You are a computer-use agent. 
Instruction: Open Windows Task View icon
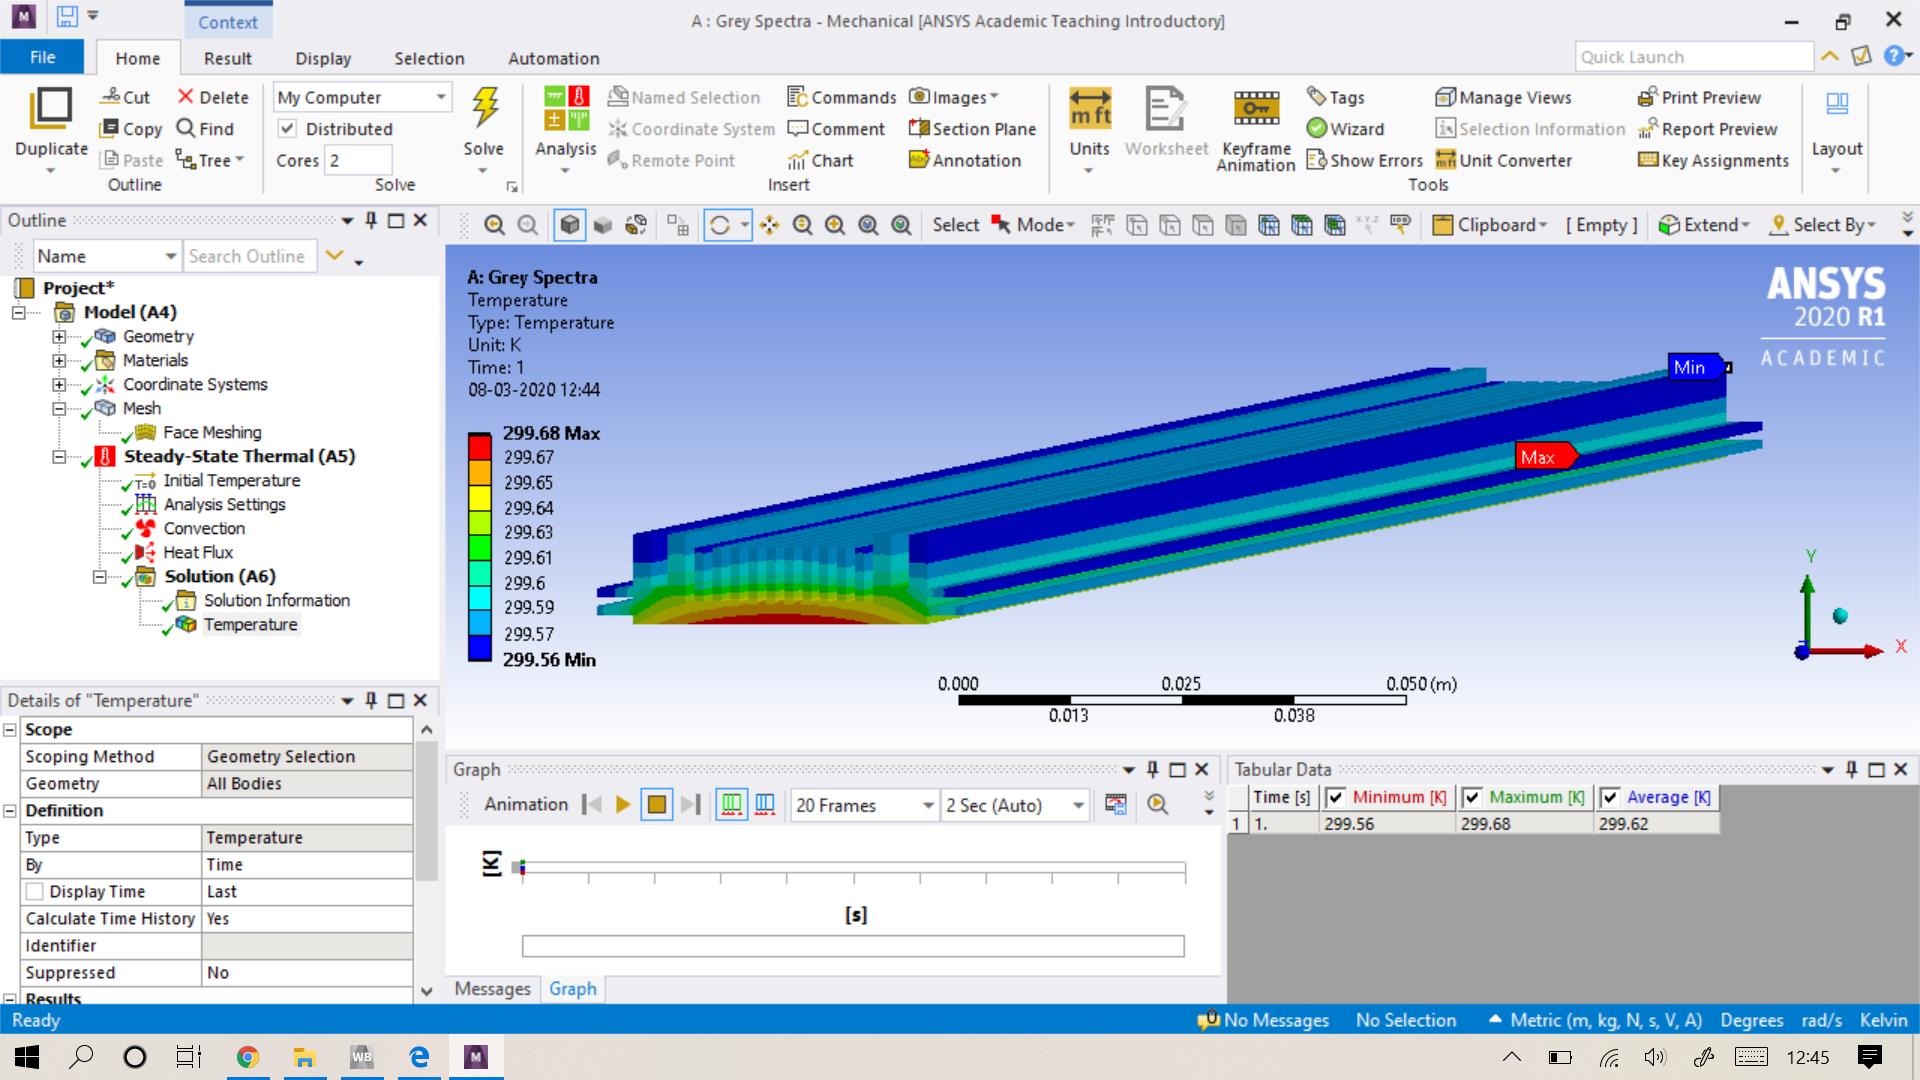point(188,1057)
